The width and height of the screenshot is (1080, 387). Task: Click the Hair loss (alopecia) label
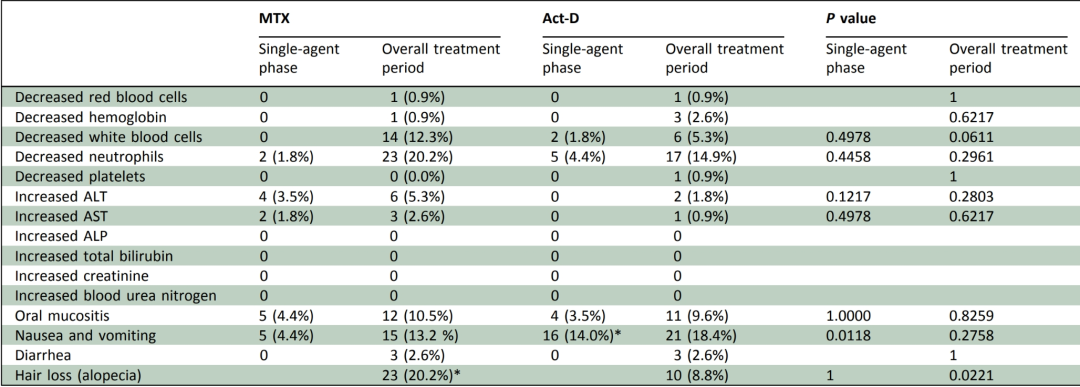[80, 377]
